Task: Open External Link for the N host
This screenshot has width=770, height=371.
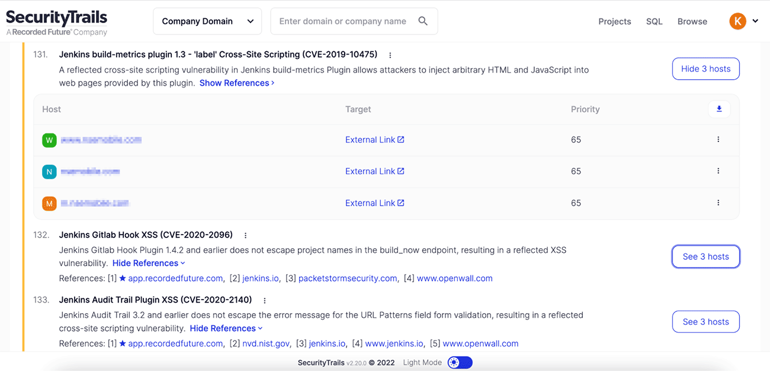Action: tap(375, 171)
